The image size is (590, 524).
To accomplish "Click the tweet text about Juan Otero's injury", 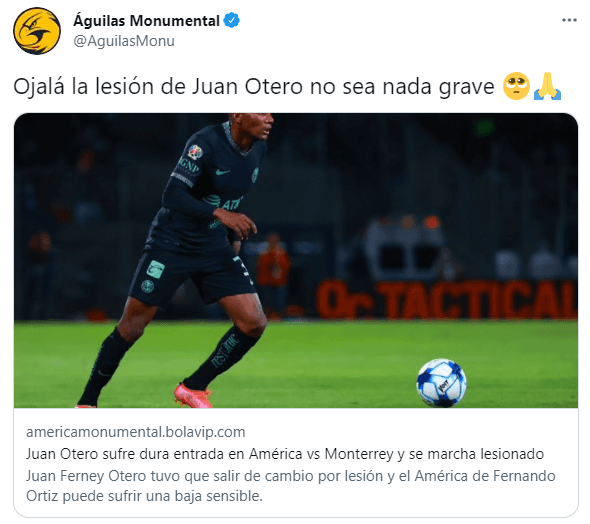I will point(254,87).
